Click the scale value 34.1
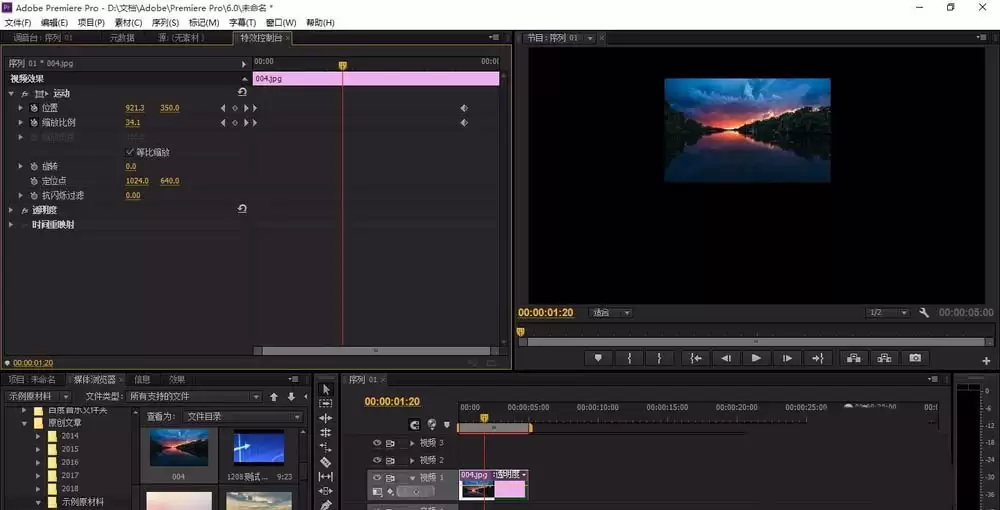This screenshot has width=1000, height=510. (x=133, y=122)
